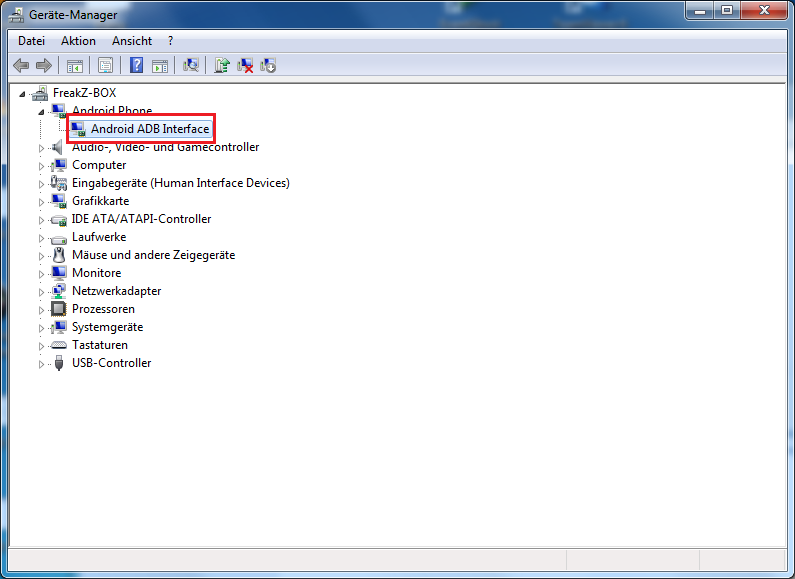Click the Android ADB Interface device icon

pyautogui.click(x=78, y=129)
